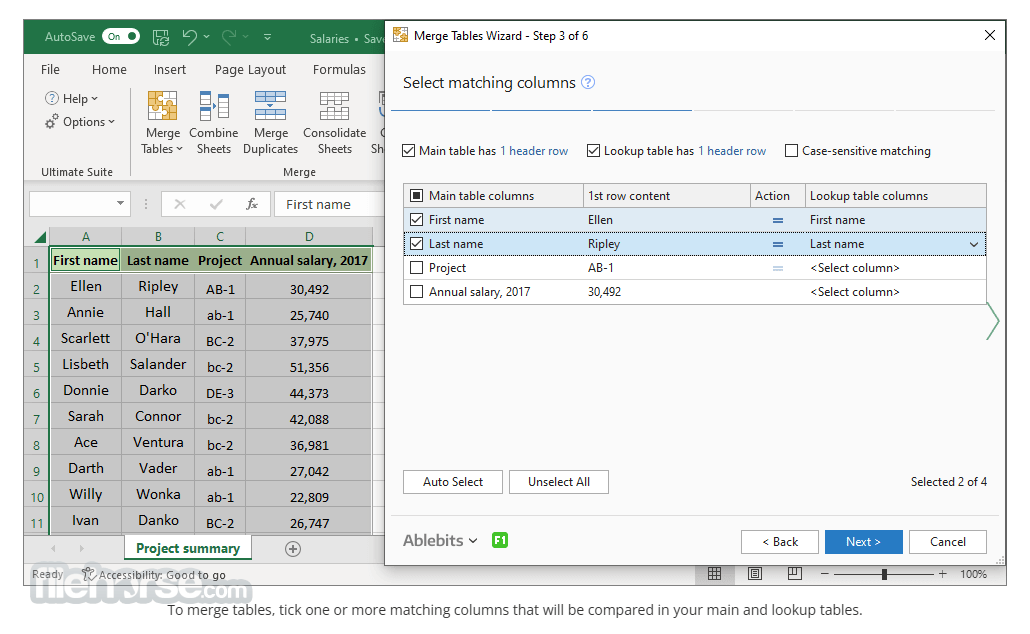1030x634 pixels.
Task: Toggle the AutoSave switch
Action: coord(122,37)
